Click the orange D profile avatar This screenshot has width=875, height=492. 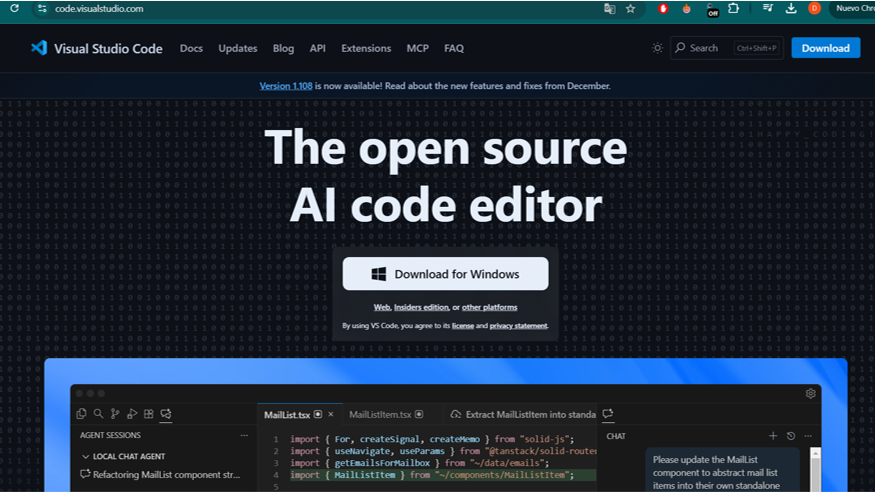pos(814,8)
